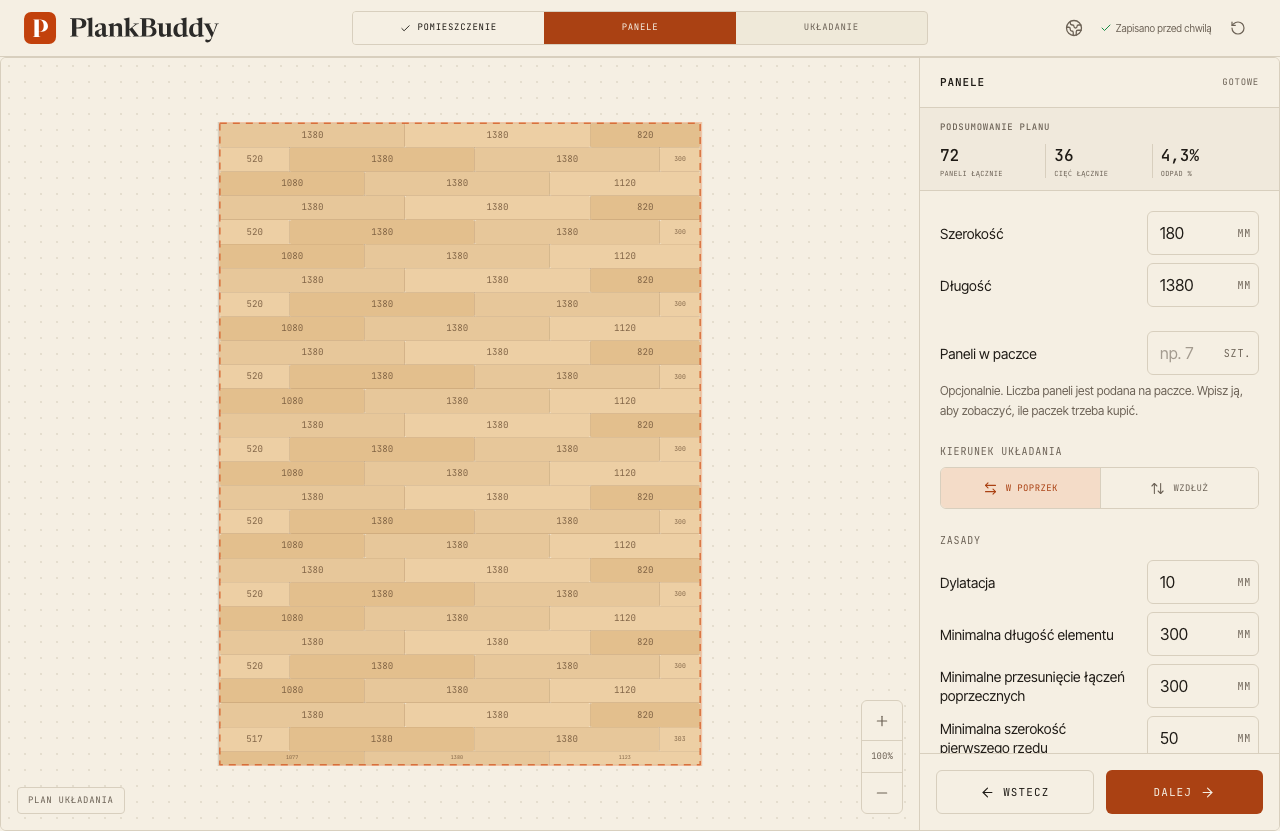Click the 36 cięć łącznie value
Viewport: 1280px width, 831px height.
point(1064,155)
